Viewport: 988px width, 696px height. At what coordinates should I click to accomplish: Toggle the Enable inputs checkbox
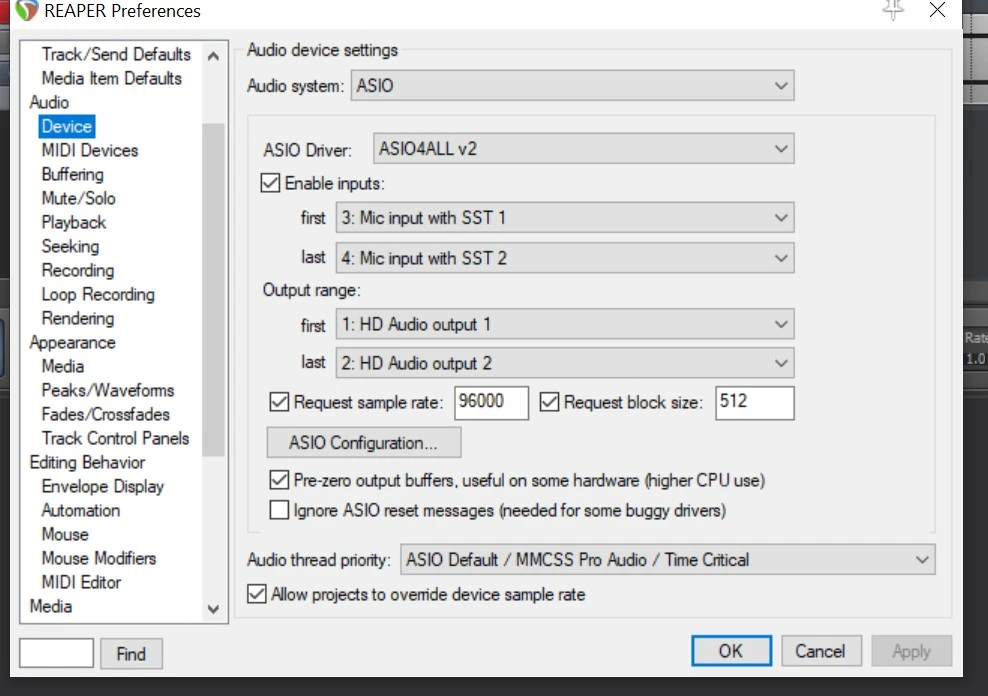pos(270,183)
